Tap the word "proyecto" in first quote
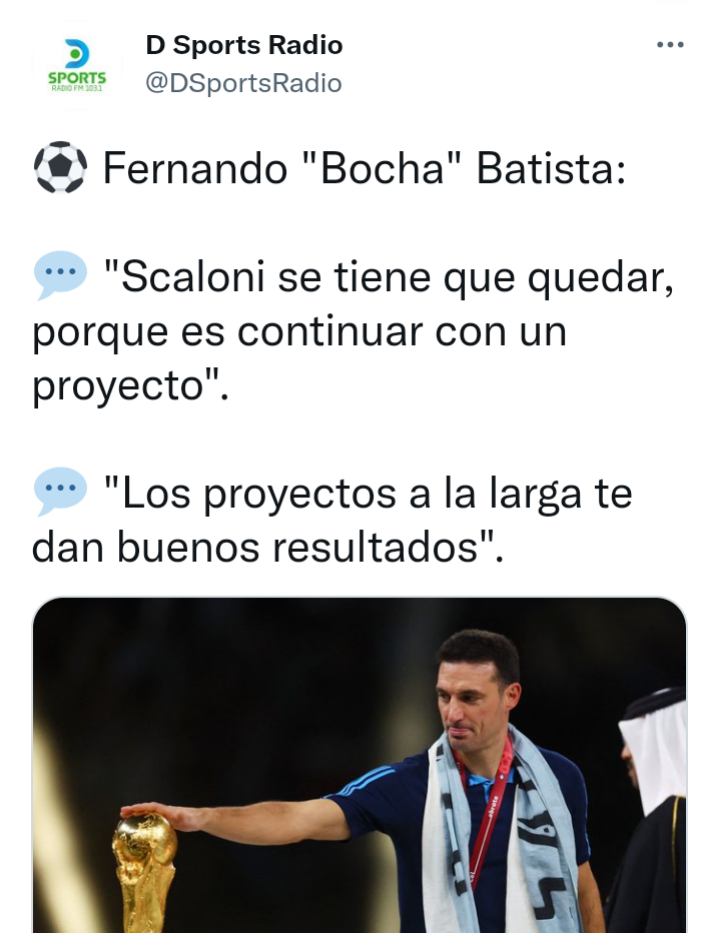The width and height of the screenshot is (719, 933). pos(118,386)
